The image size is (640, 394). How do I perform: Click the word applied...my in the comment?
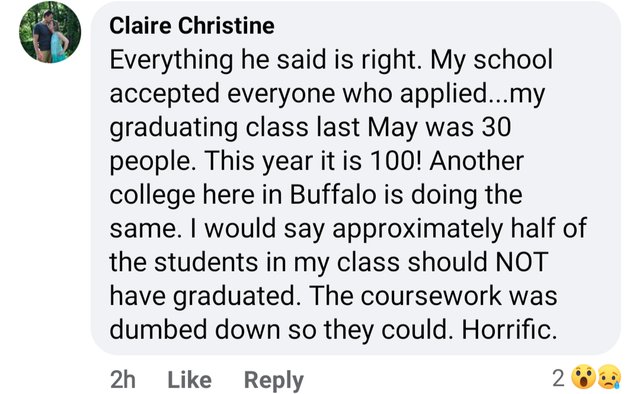click(x=472, y=95)
